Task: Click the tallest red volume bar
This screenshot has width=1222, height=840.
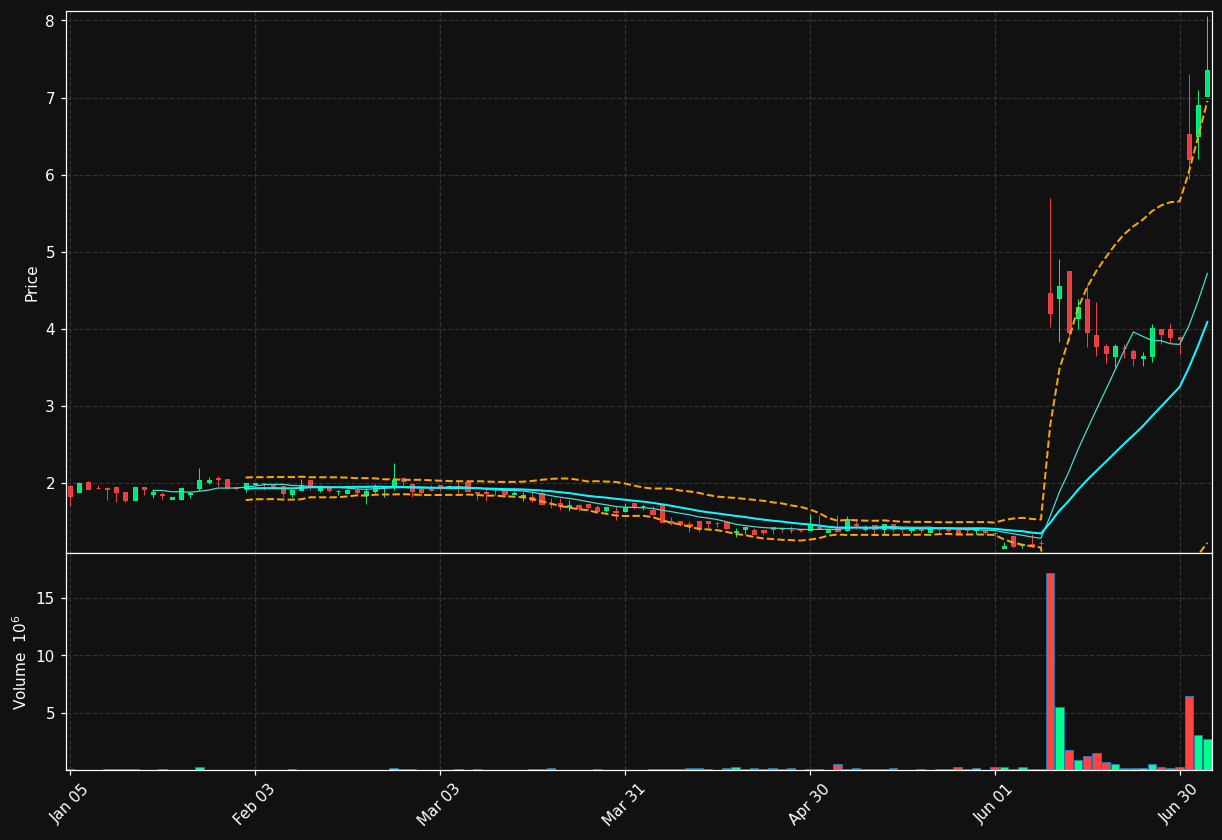Action: pyautogui.click(x=1050, y=671)
